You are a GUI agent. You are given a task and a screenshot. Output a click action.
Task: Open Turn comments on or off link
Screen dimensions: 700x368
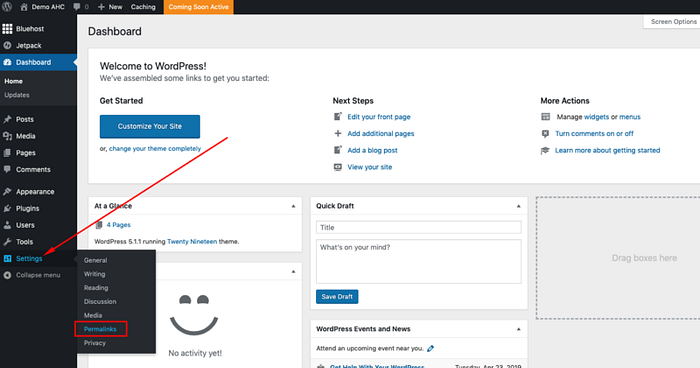(x=594, y=134)
